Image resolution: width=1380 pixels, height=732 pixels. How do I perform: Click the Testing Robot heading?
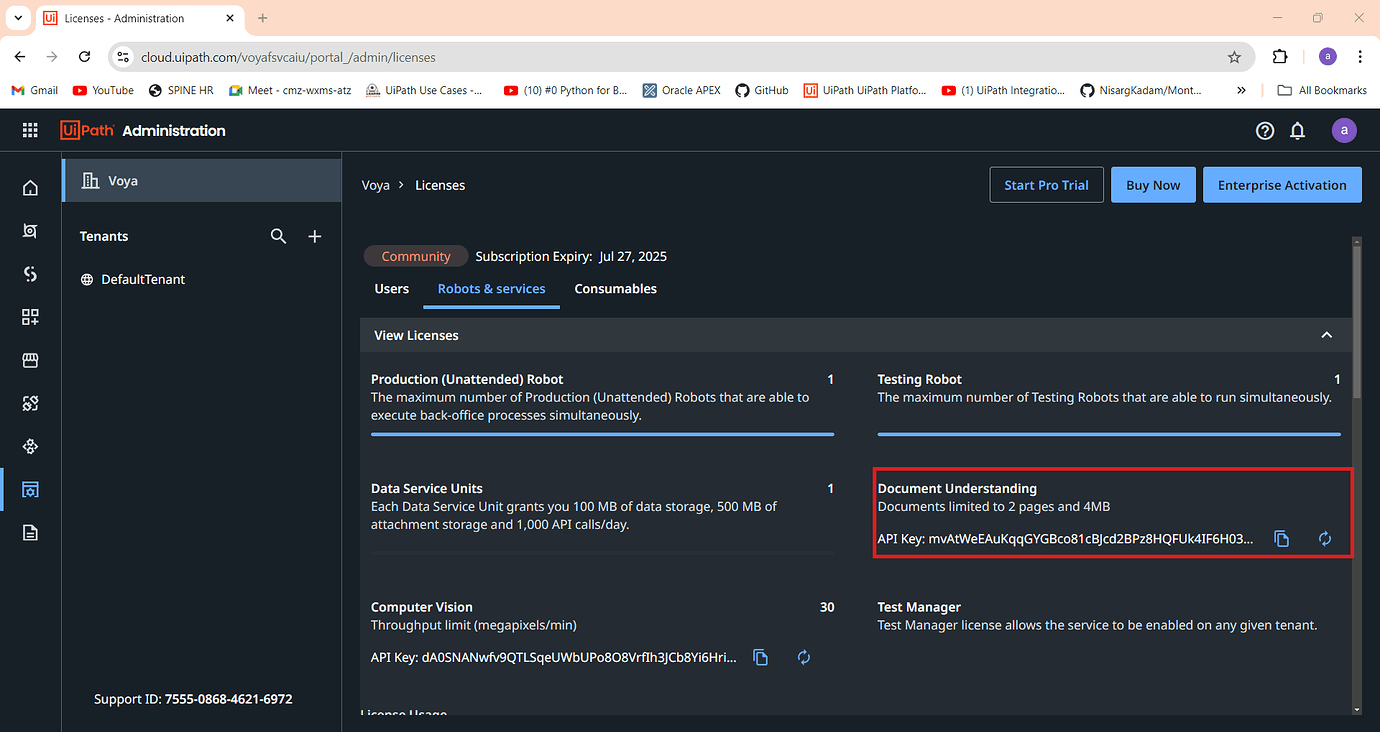(920, 379)
